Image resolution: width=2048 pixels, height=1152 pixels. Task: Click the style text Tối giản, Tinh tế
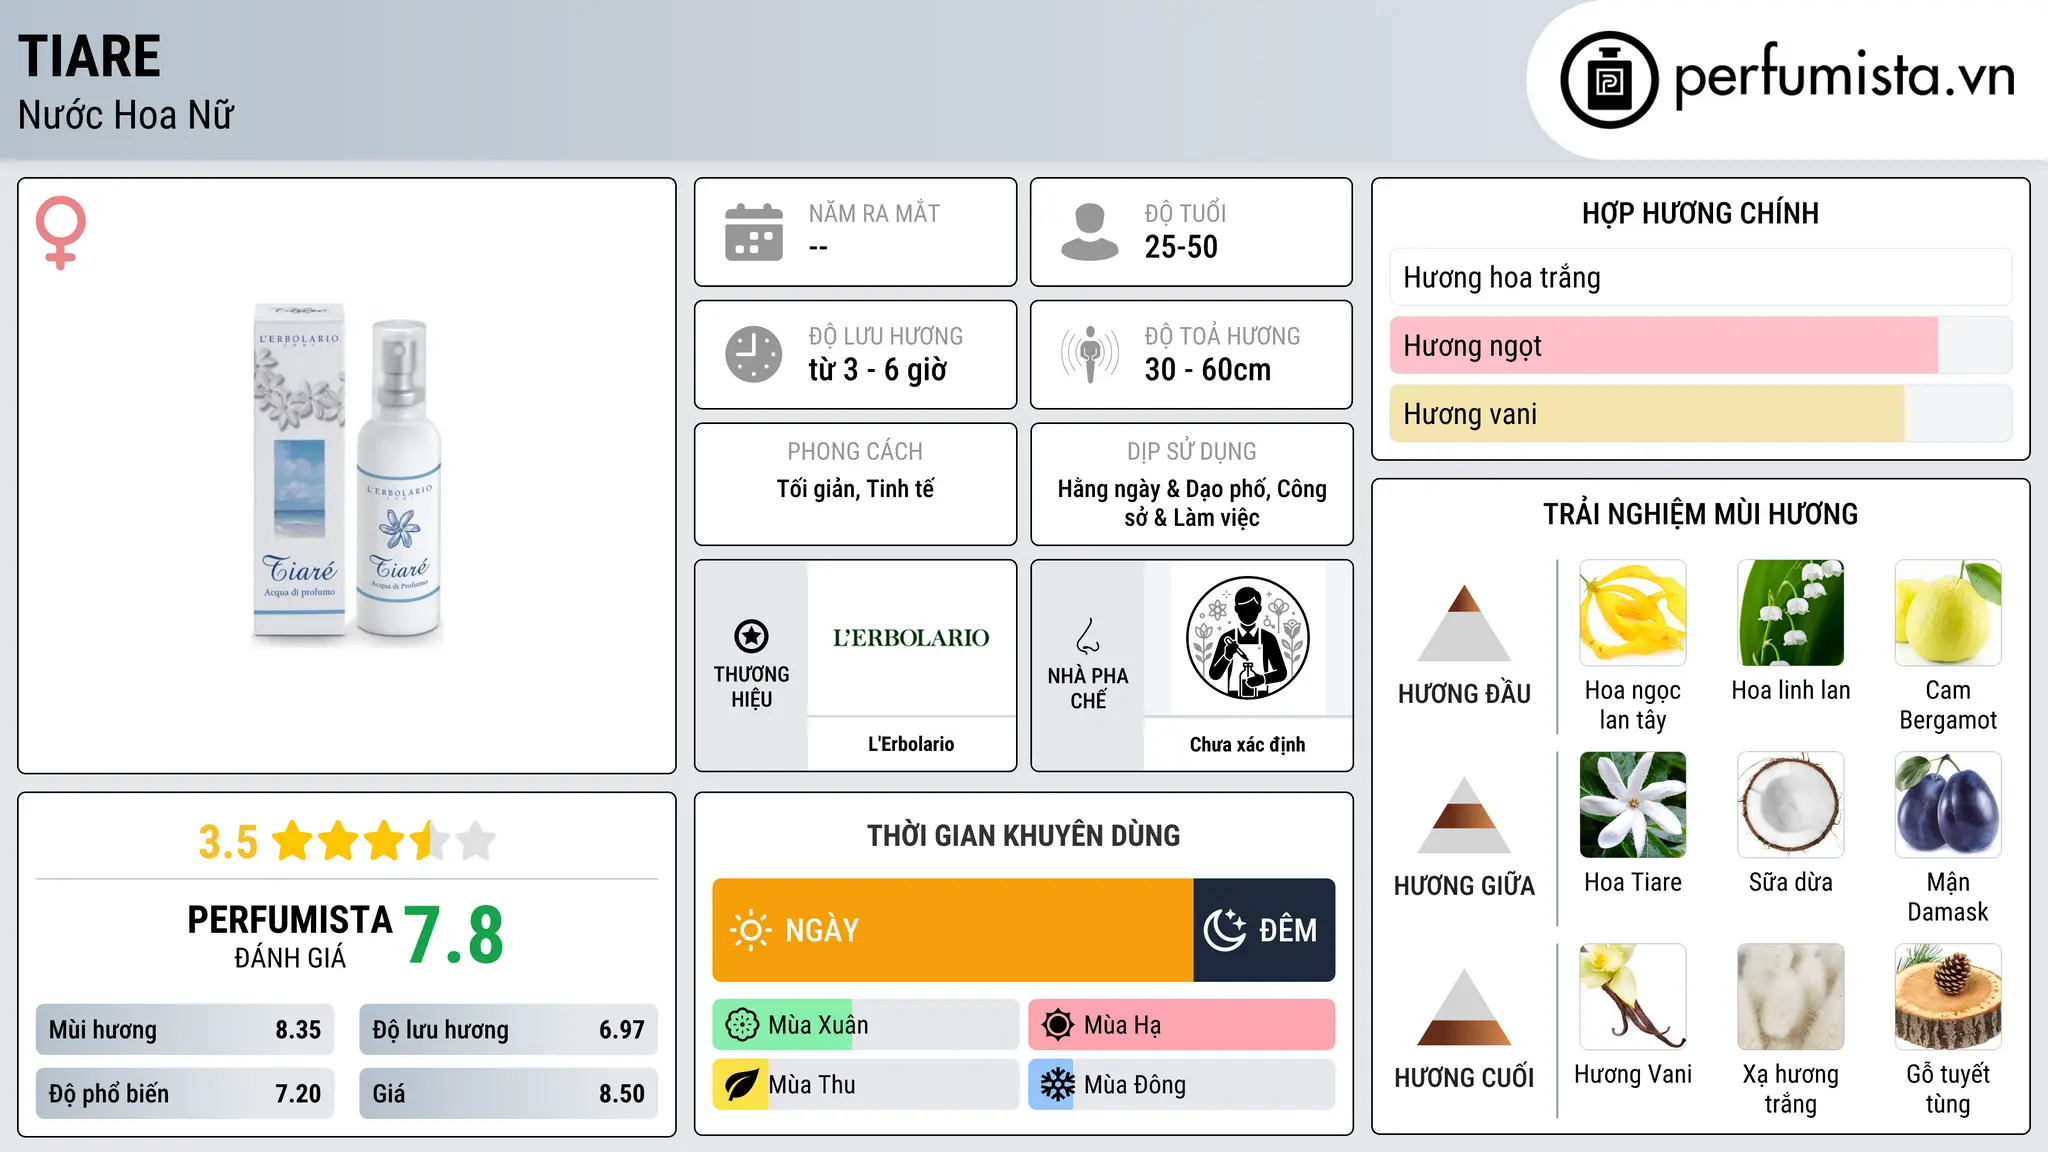point(856,489)
